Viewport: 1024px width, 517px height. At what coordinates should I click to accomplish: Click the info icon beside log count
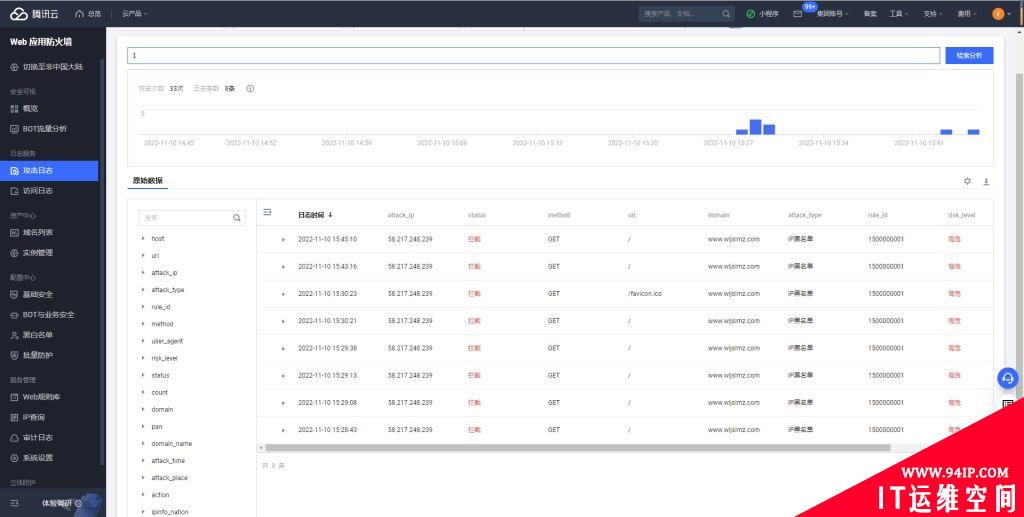250,89
